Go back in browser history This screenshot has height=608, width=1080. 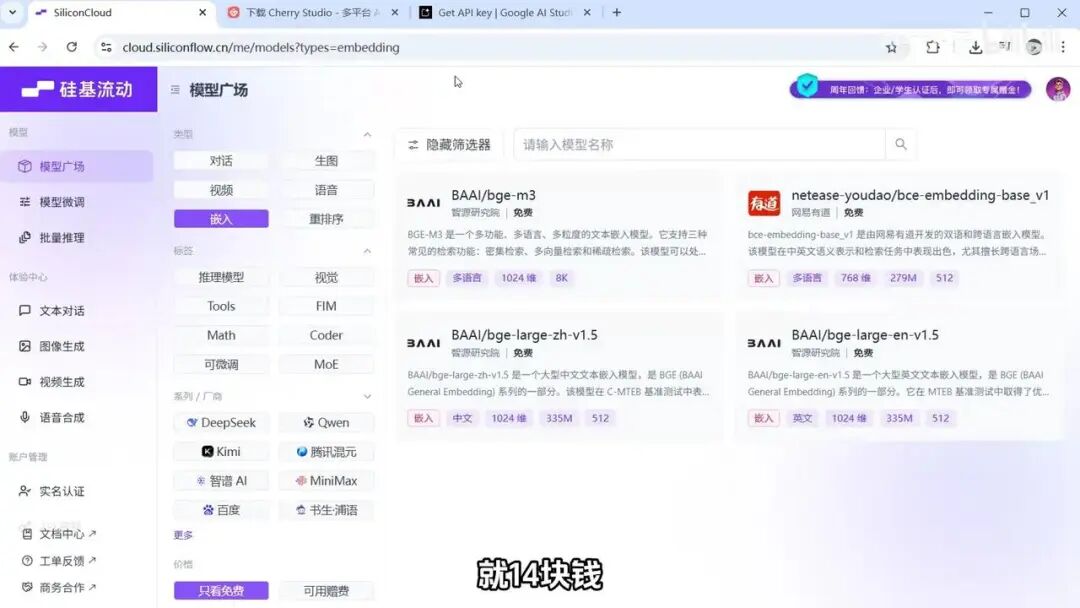point(14,47)
